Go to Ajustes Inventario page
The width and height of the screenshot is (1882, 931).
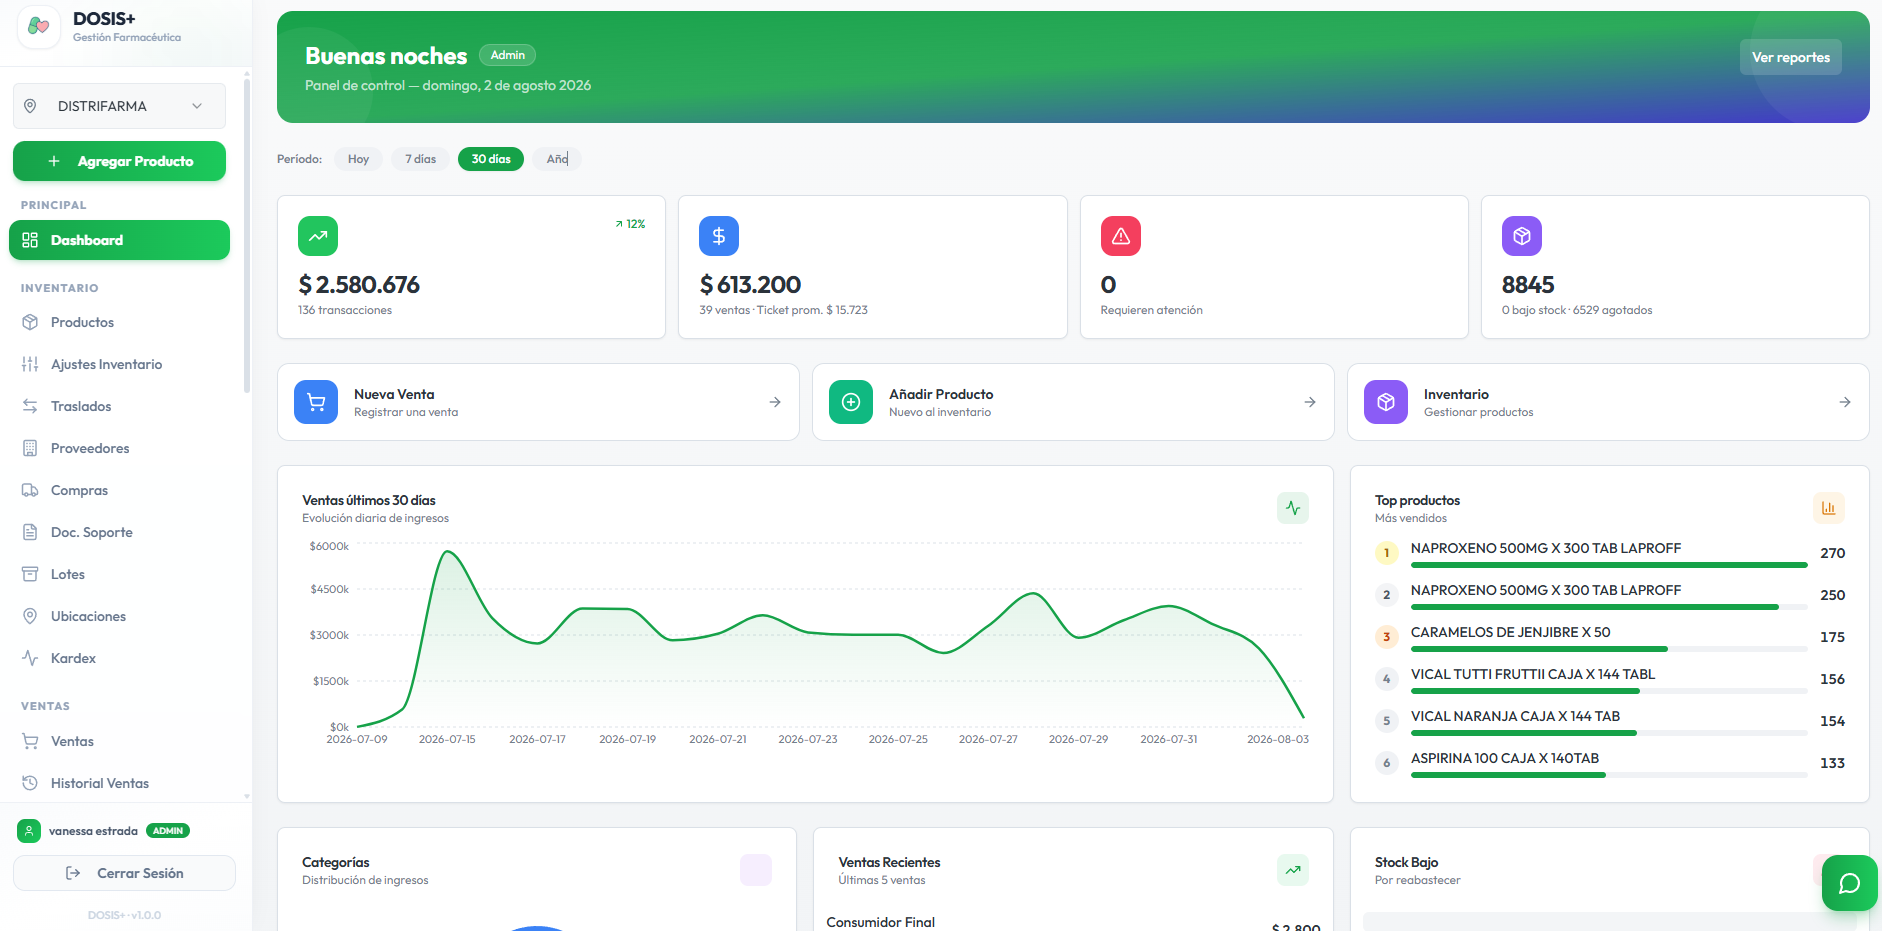tap(119, 364)
